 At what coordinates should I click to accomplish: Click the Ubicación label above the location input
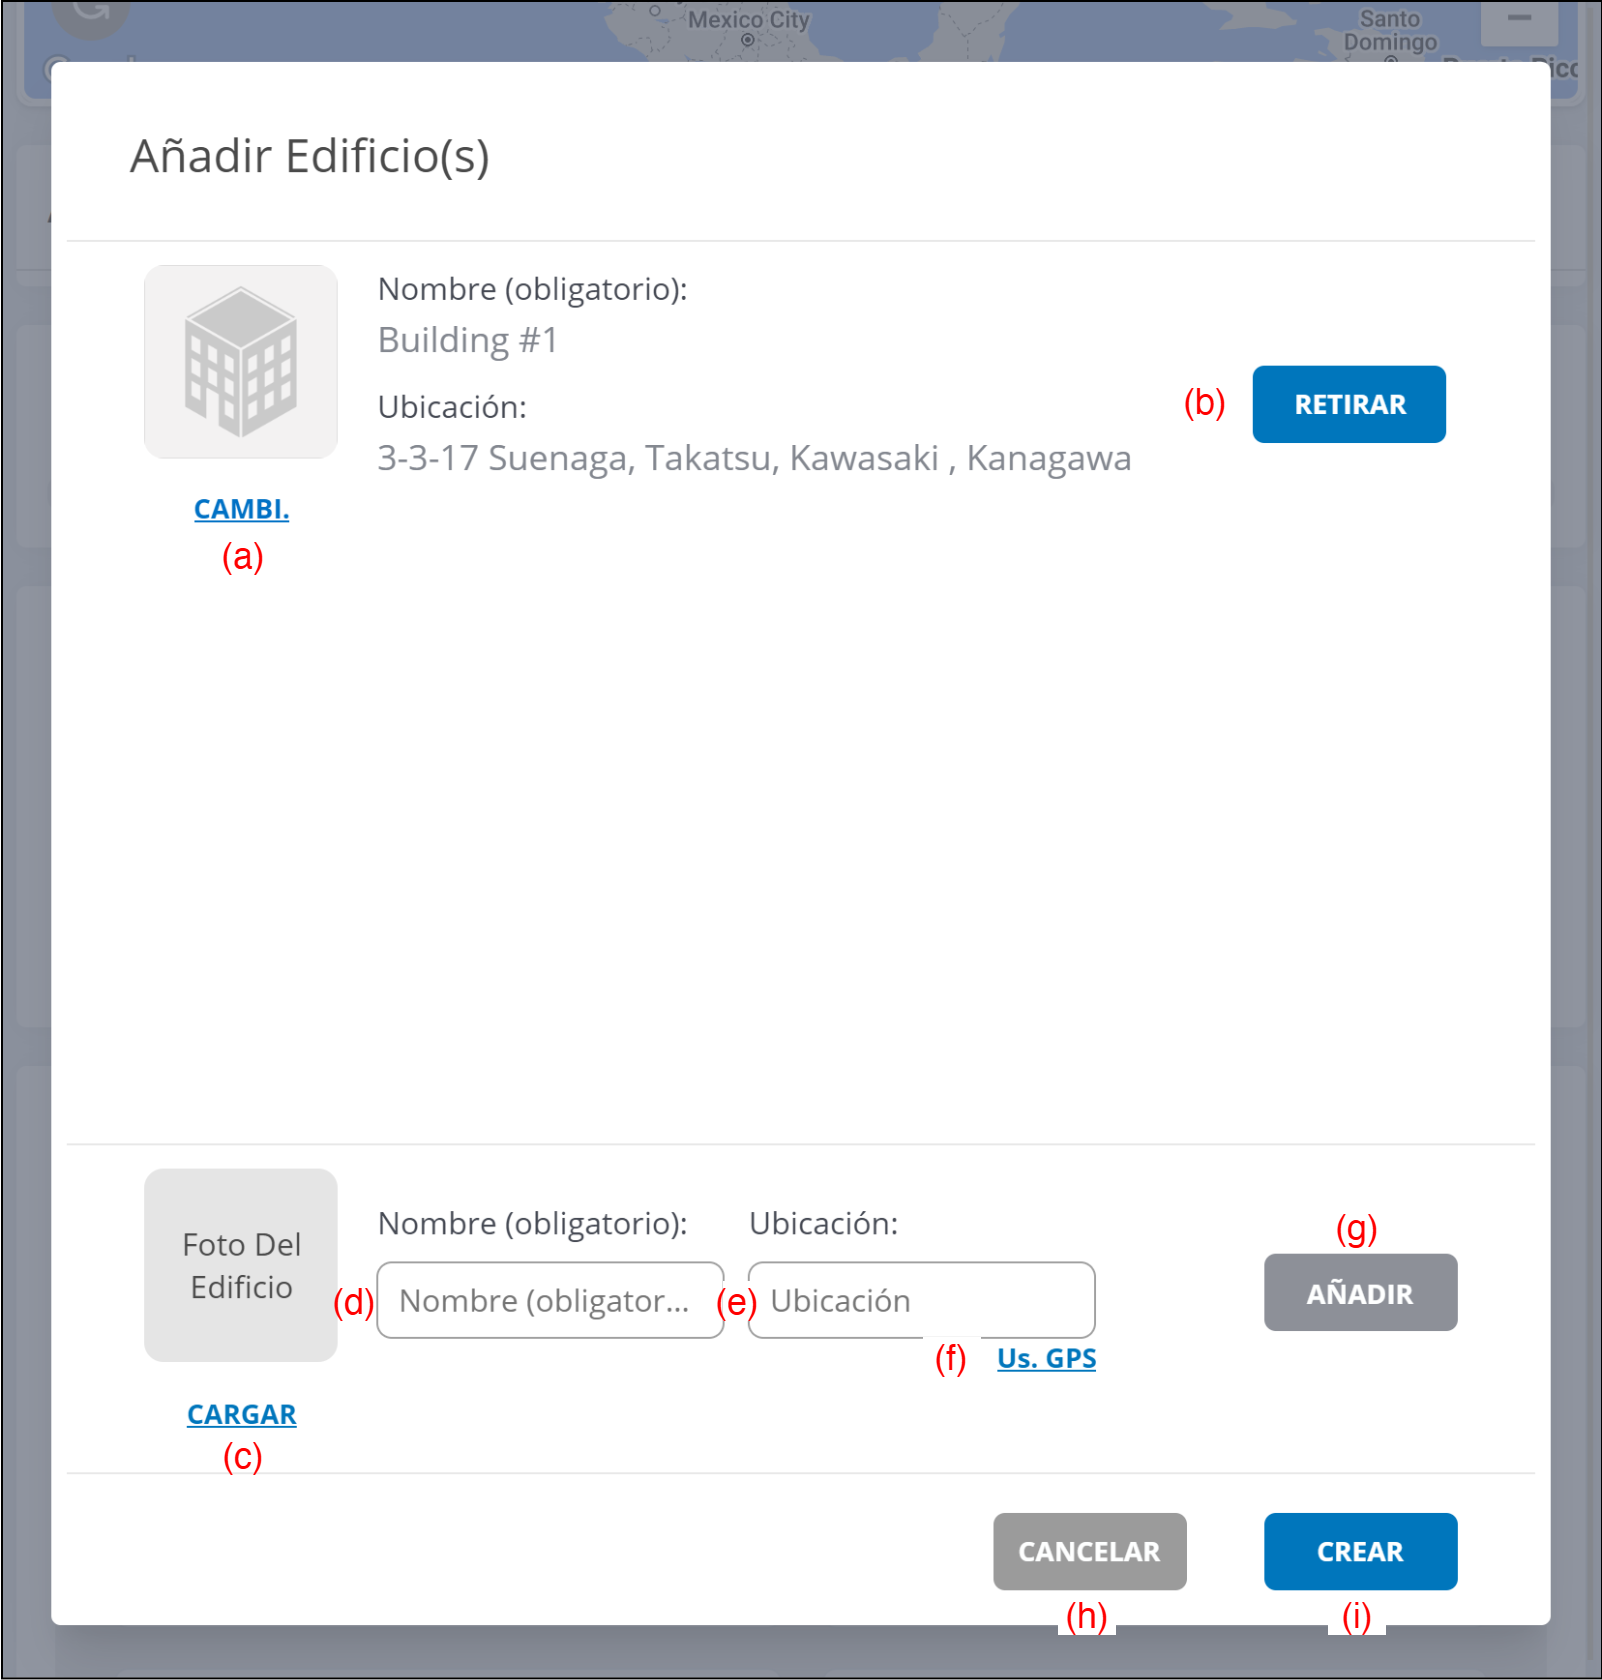click(x=823, y=1223)
